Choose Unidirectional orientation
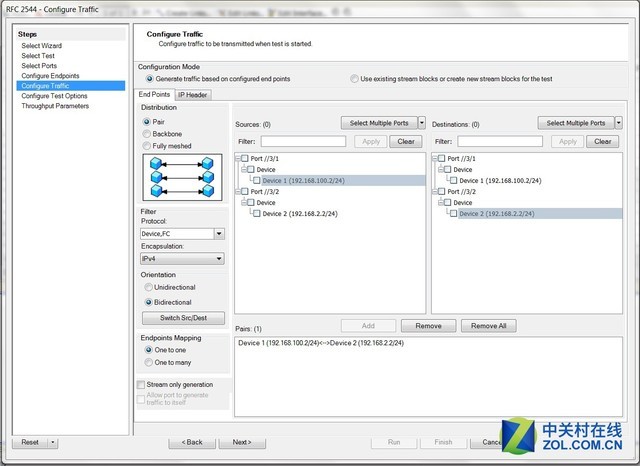Viewport: 640px width, 466px height. point(147,287)
